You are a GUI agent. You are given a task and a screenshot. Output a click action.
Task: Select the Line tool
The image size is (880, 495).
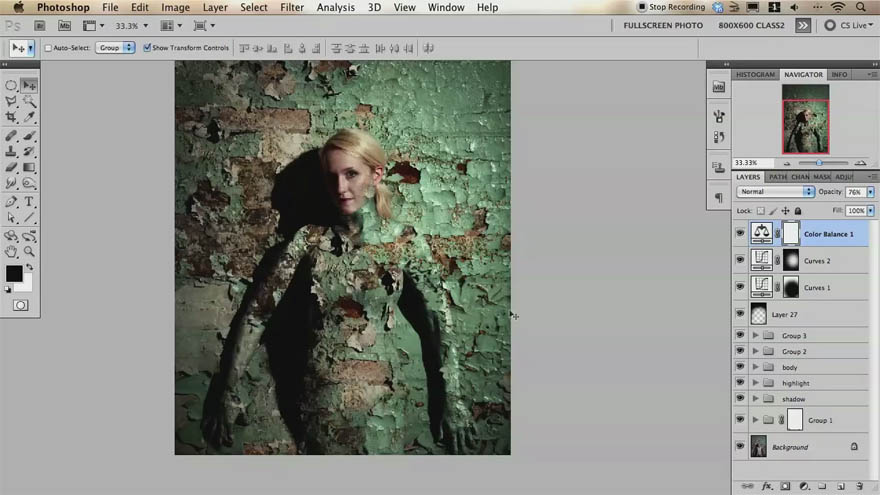[29, 217]
